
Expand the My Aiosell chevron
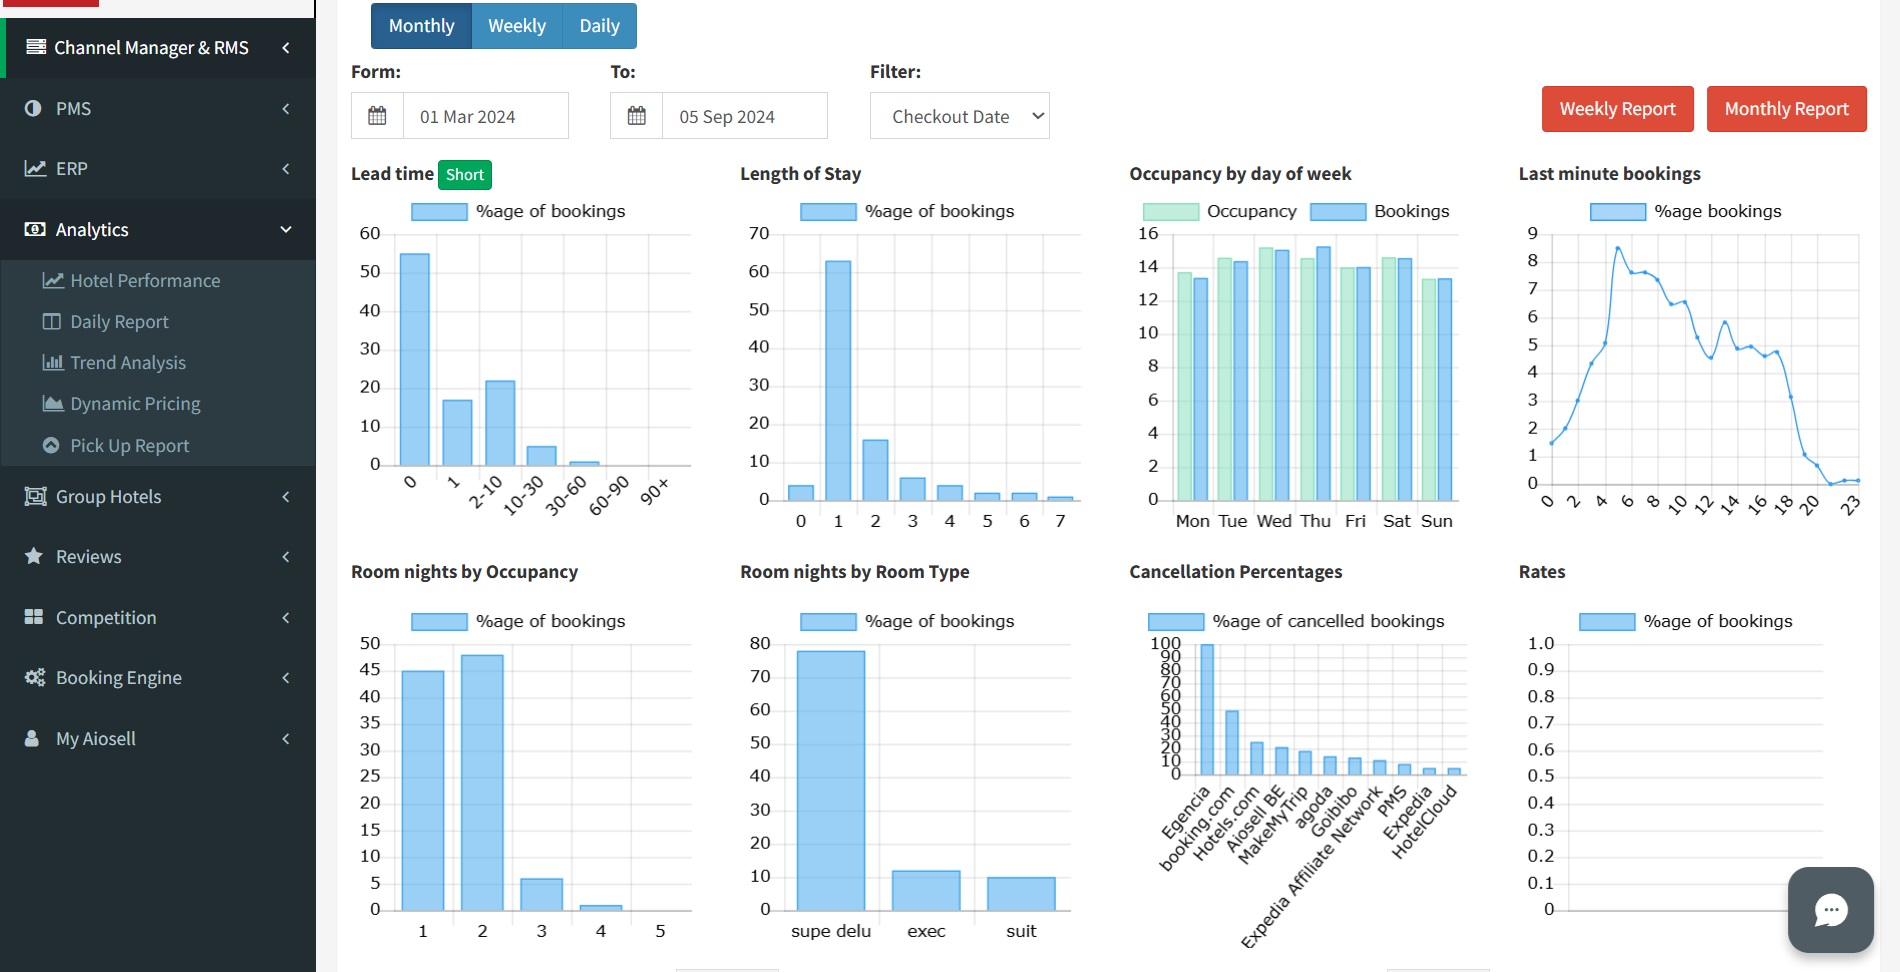pos(286,738)
